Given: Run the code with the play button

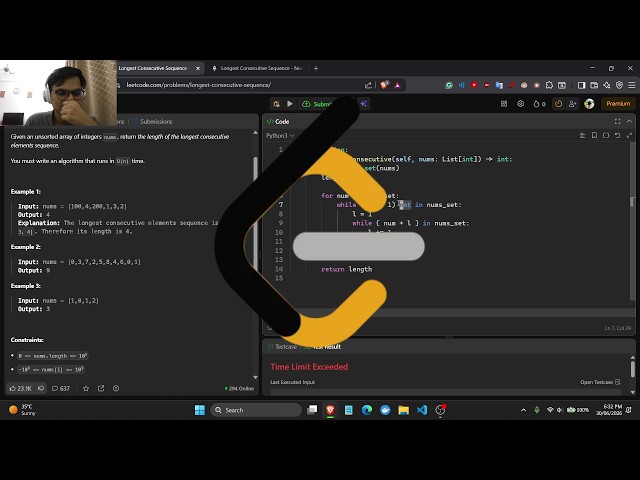Looking at the screenshot, I should tap(290, 104).
